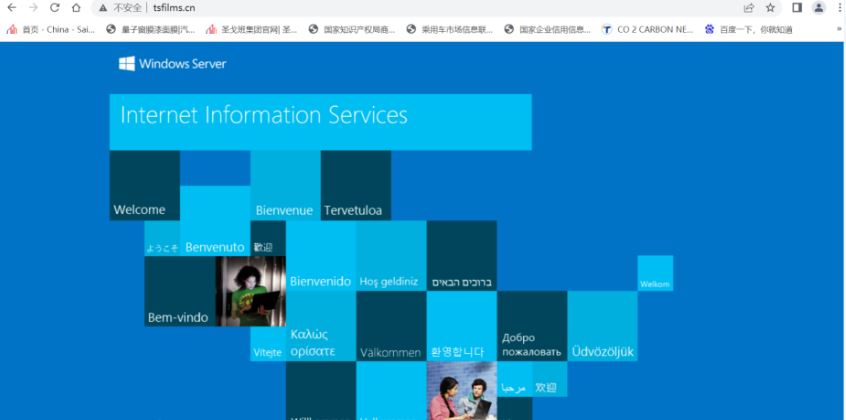The height and width of the screenshot is (420, 846).
Task: Open the 首页 - China - Sai... bookmark
Action: 52,29
